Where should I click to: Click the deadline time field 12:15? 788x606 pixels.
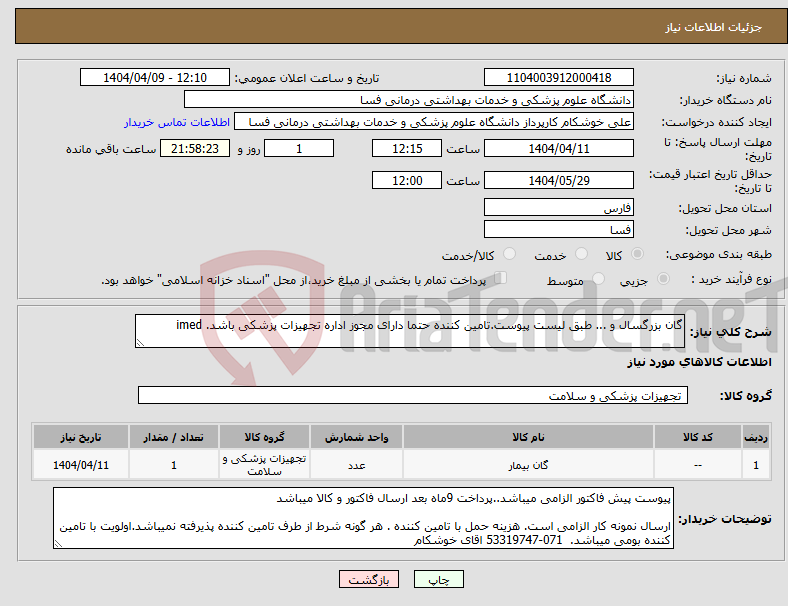coord(407,148)
